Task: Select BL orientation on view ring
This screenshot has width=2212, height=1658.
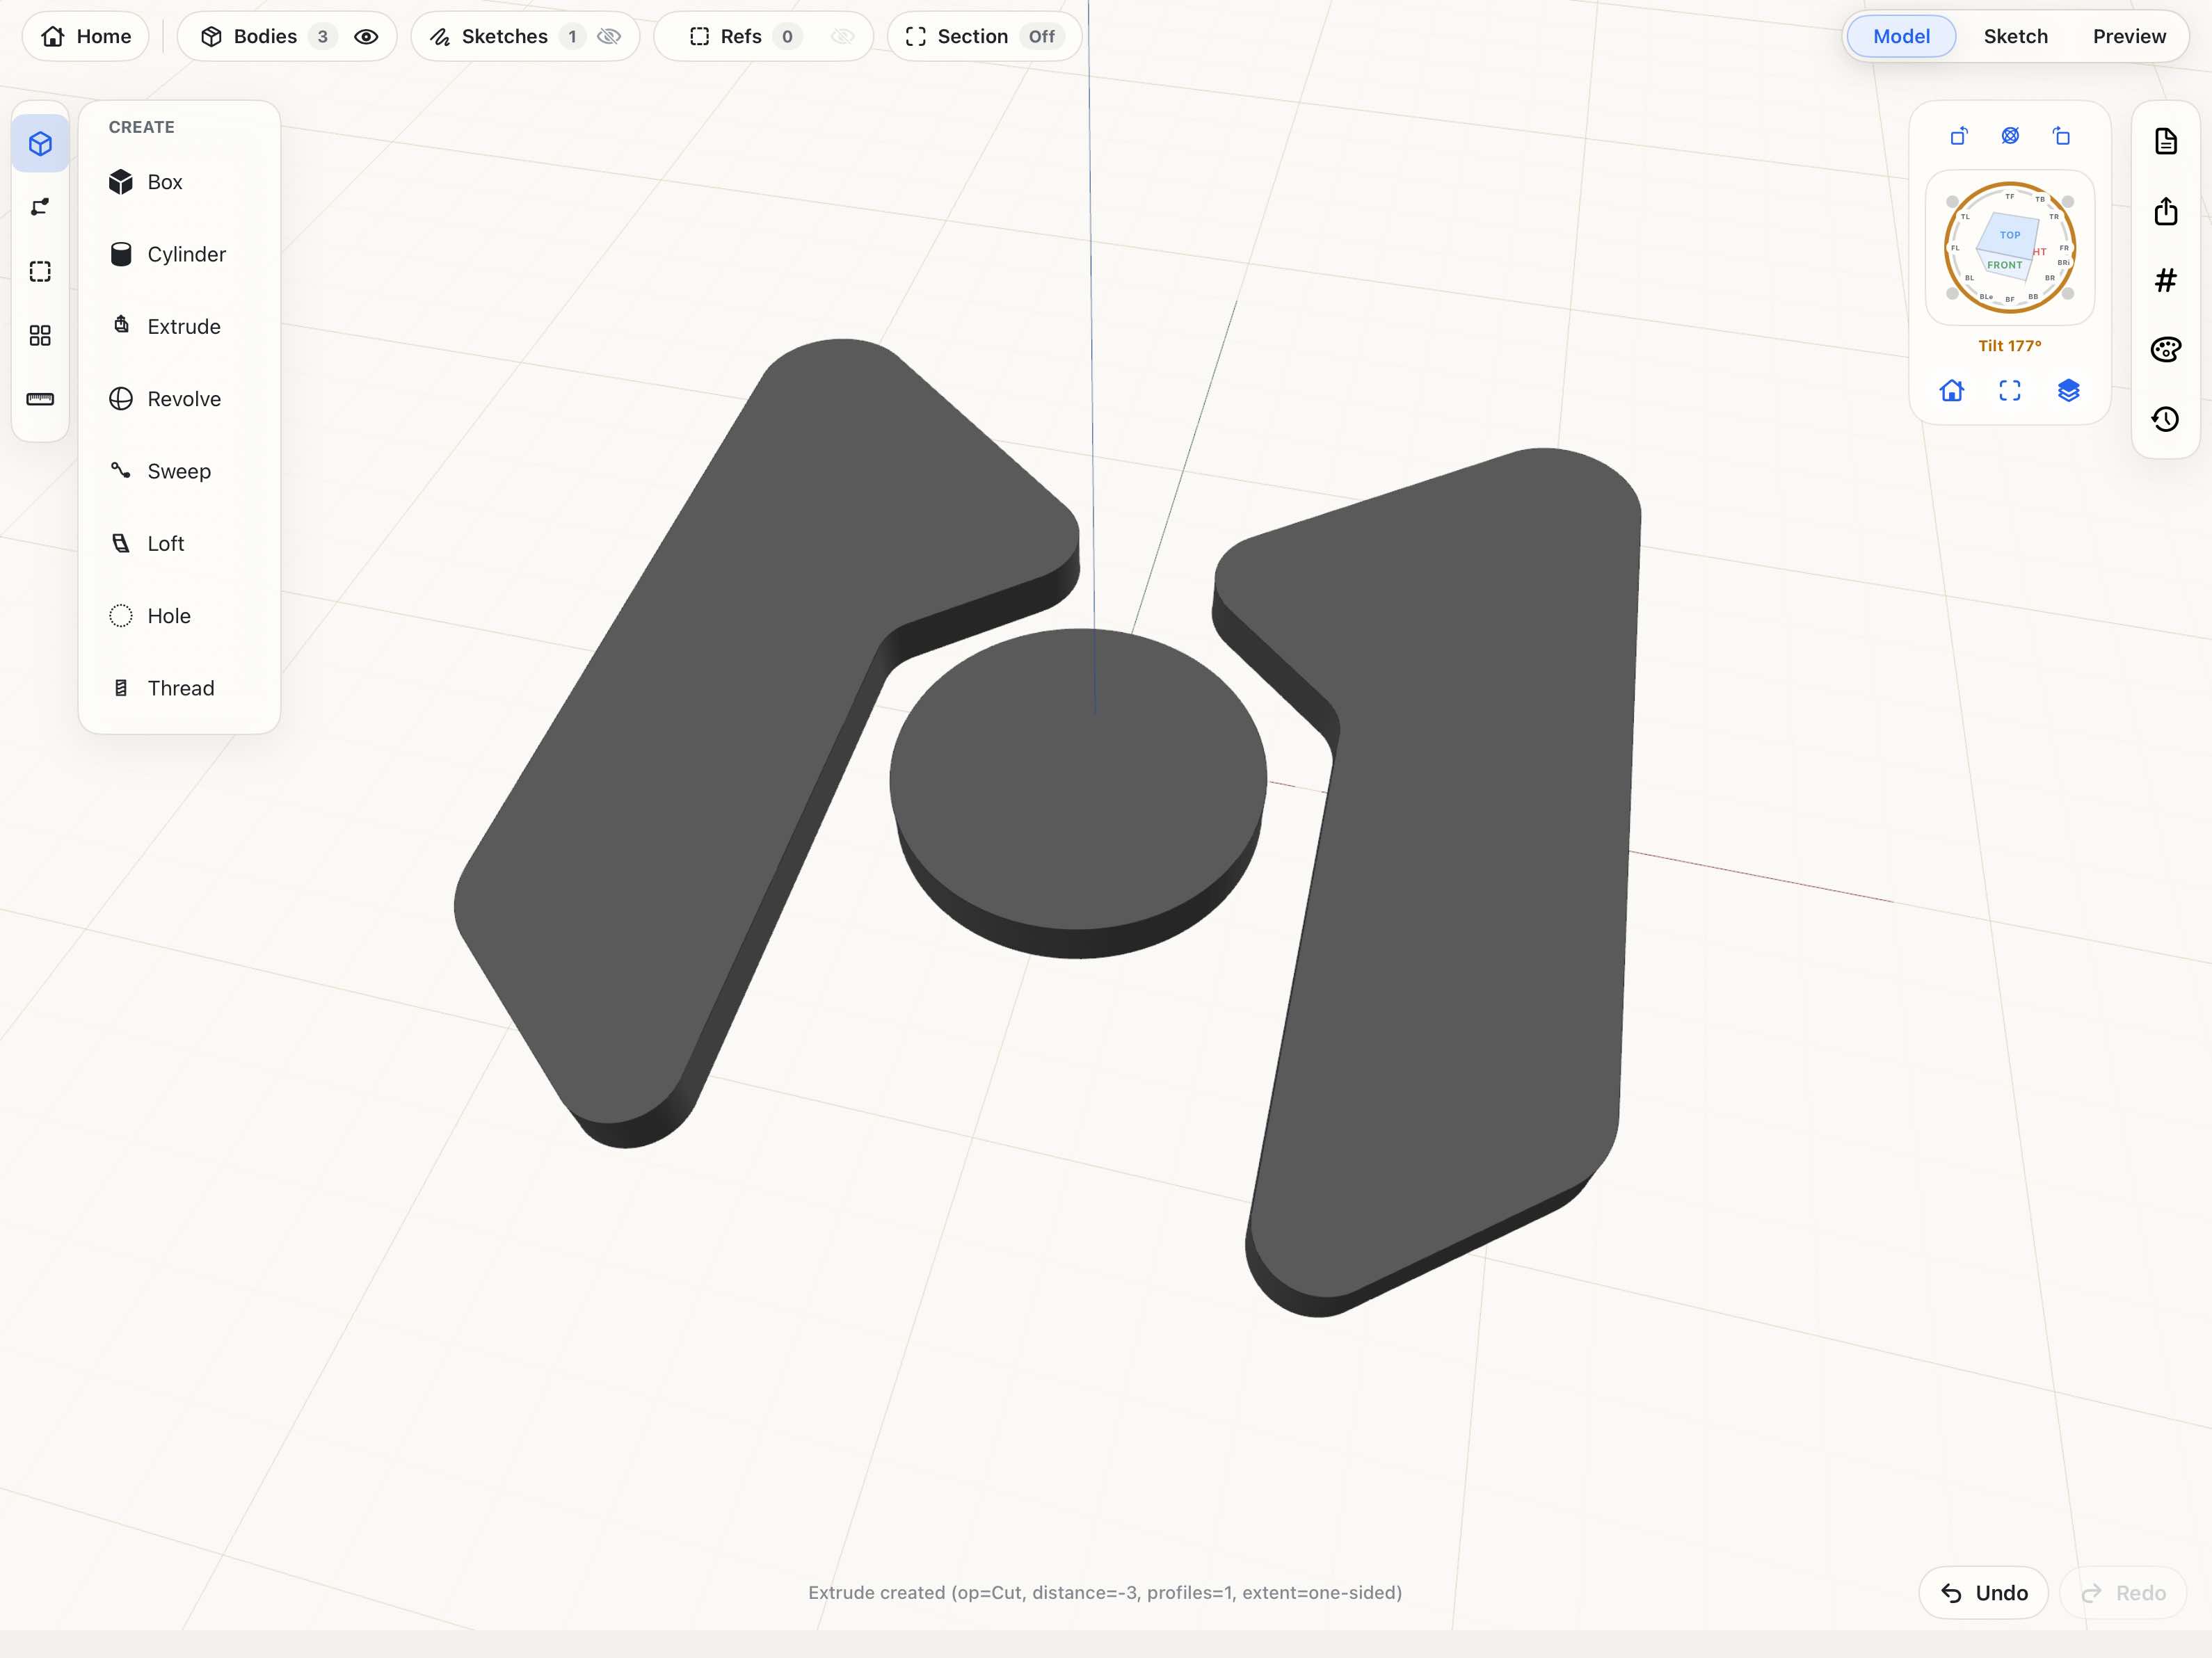Action: (x=1970, y=278)
